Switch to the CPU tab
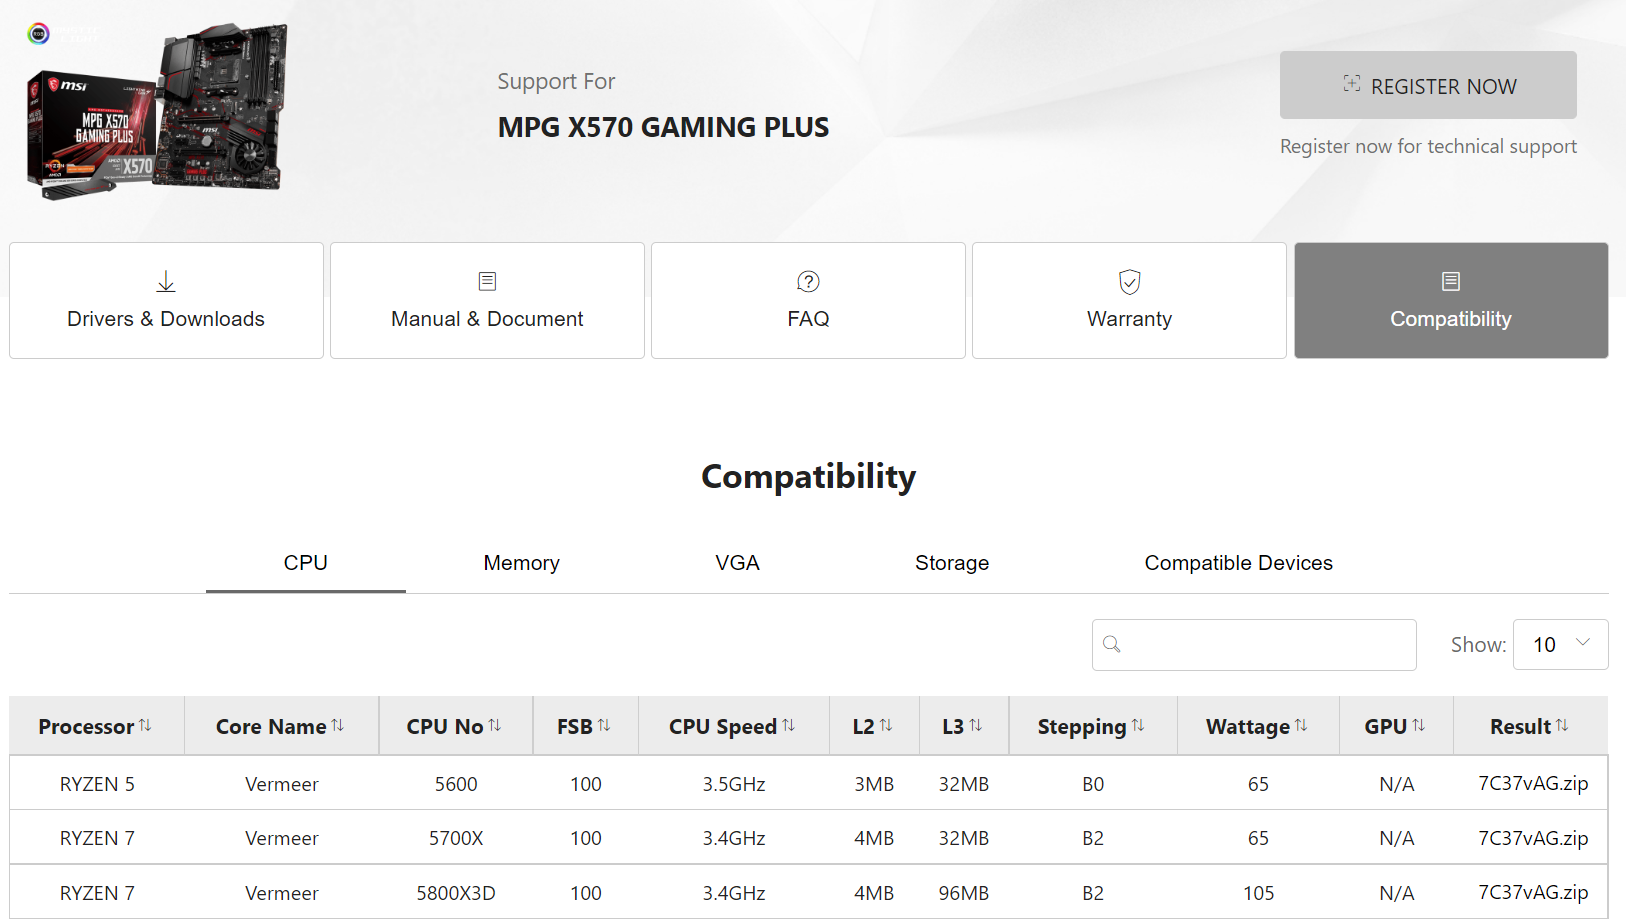Viewport: 1626px width, 919px height. [x=306, y=563]
